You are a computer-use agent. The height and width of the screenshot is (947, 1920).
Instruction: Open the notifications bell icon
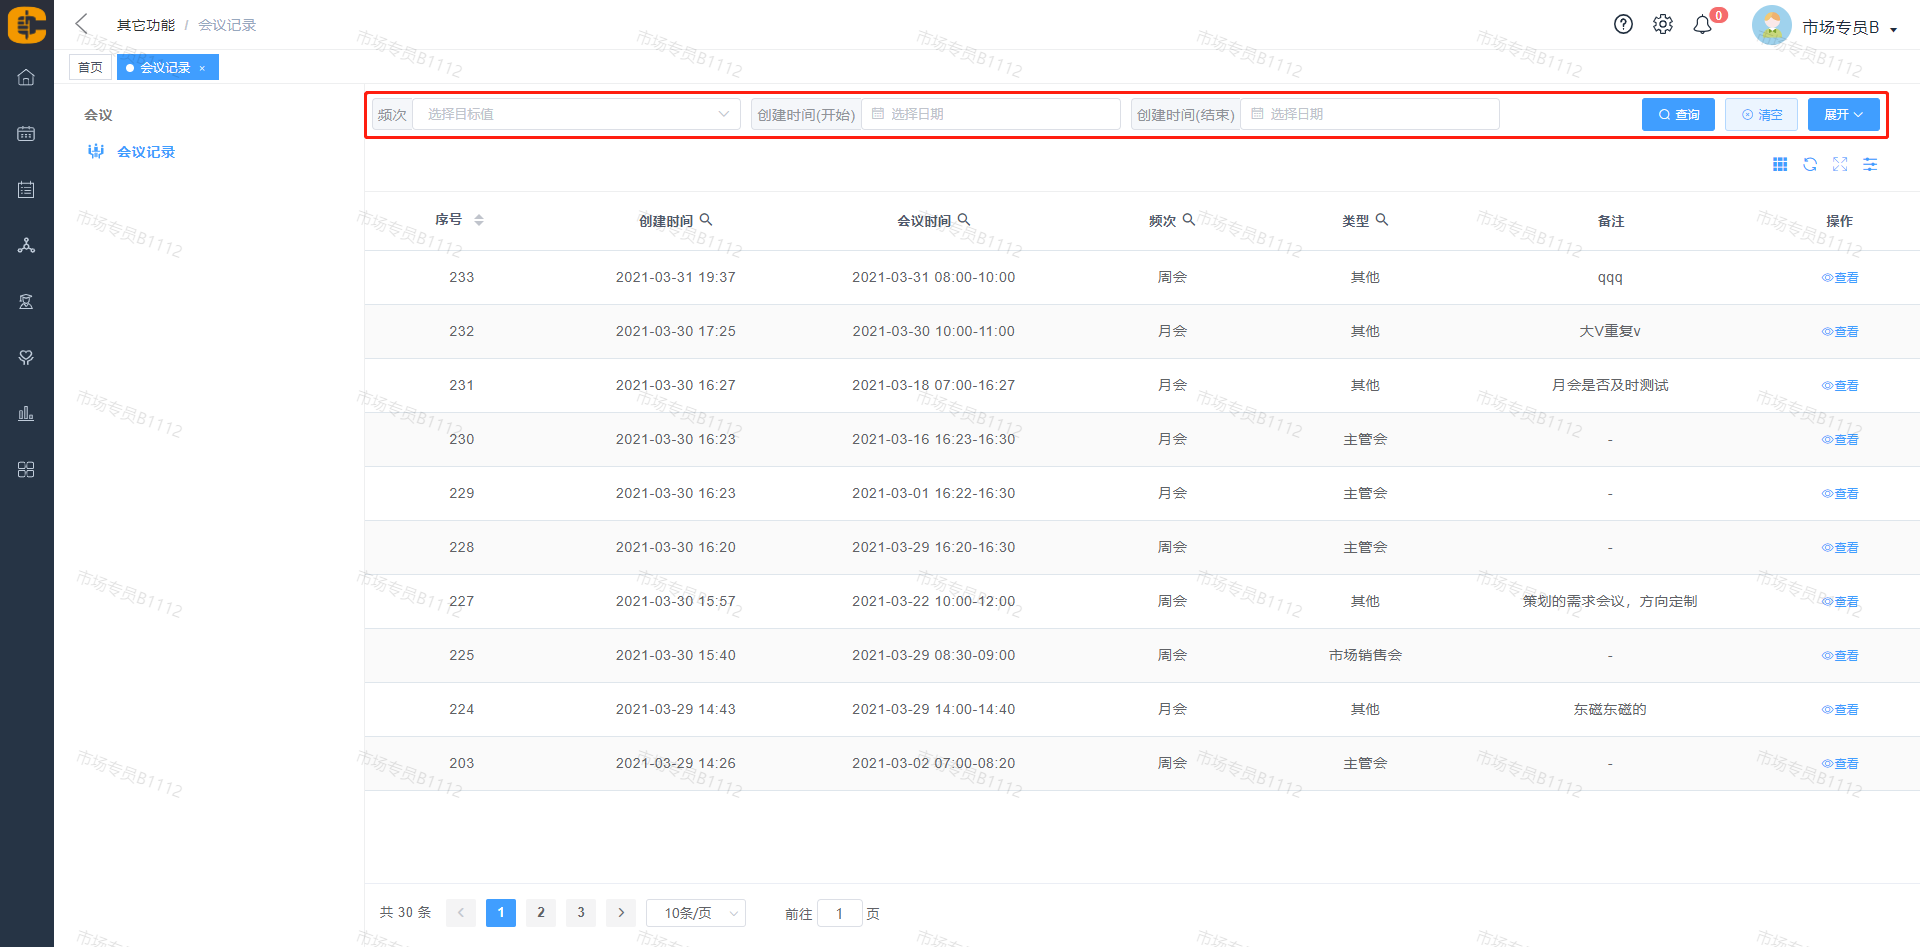coord(1702,25)
